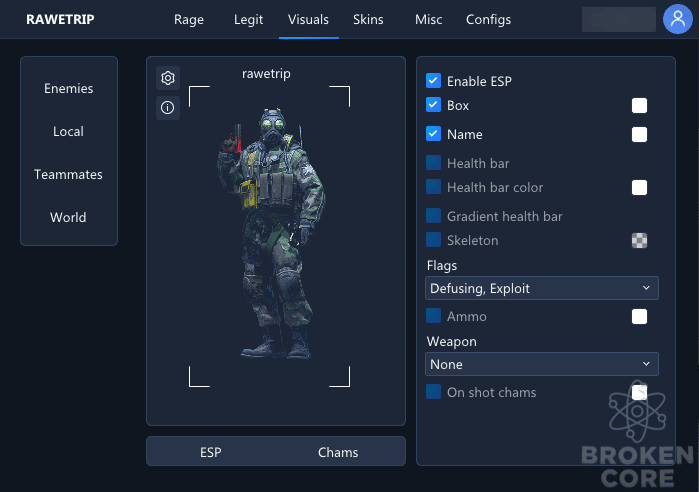Switch to the Misc tab

pos(428,20)
